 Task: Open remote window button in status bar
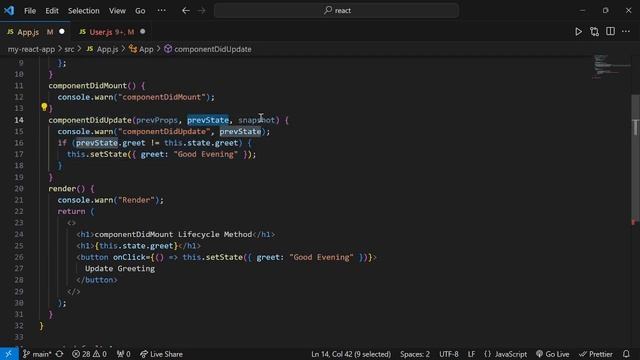coord(9,354)
